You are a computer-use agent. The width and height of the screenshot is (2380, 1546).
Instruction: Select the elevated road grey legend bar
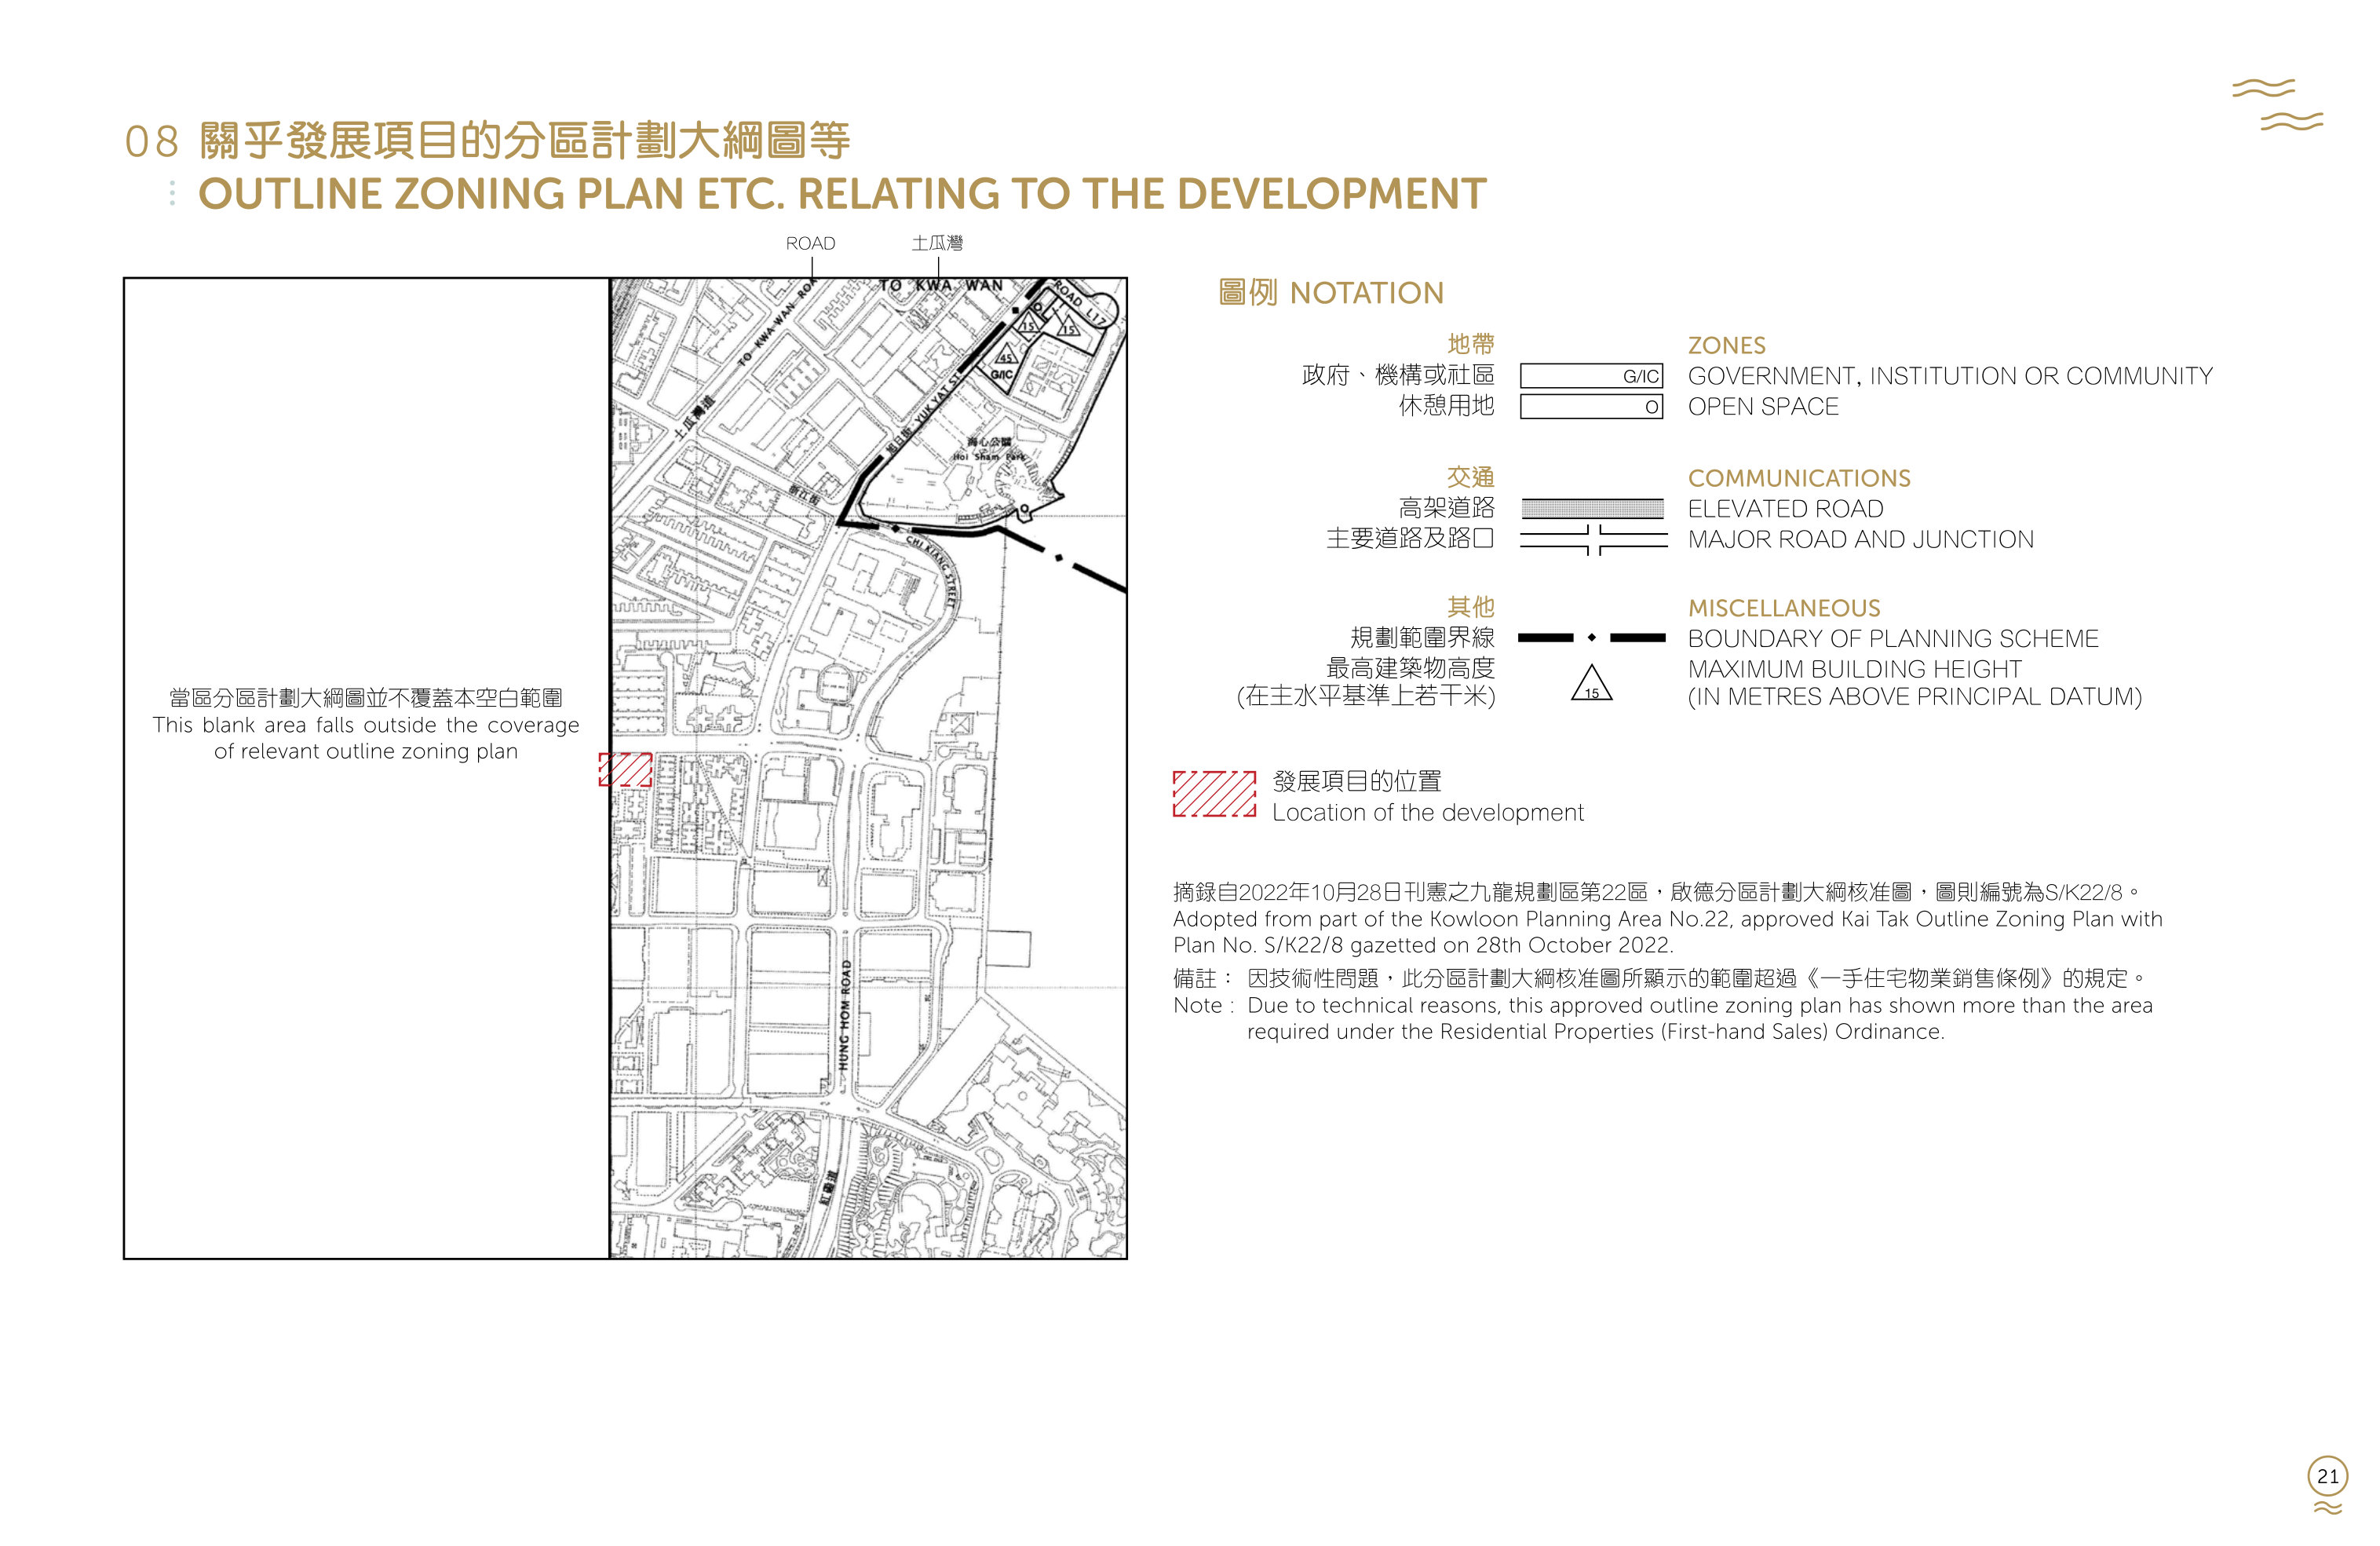coord(1593,509)
